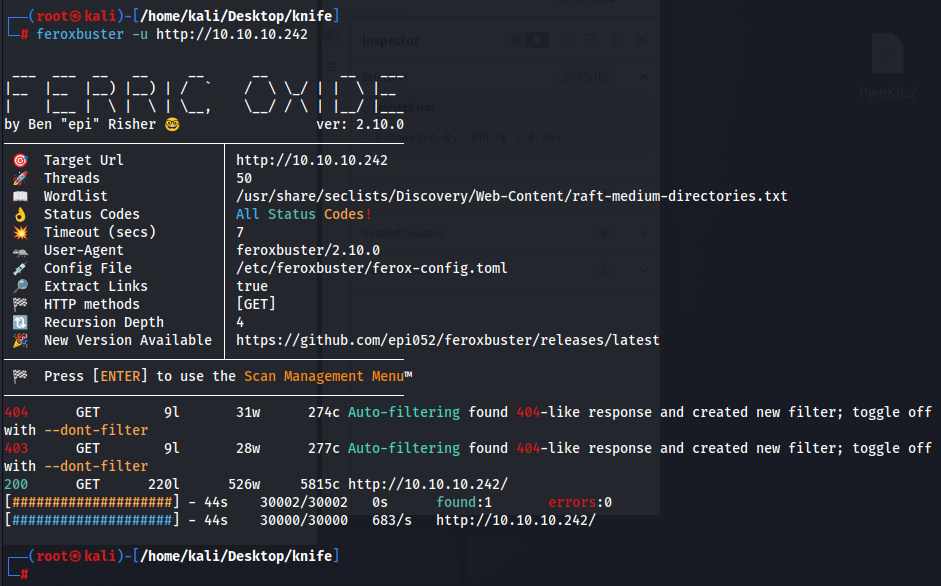The image size is (941, 586).
Task: Click the party popper beside New Version Available
Action: (20, 340)
